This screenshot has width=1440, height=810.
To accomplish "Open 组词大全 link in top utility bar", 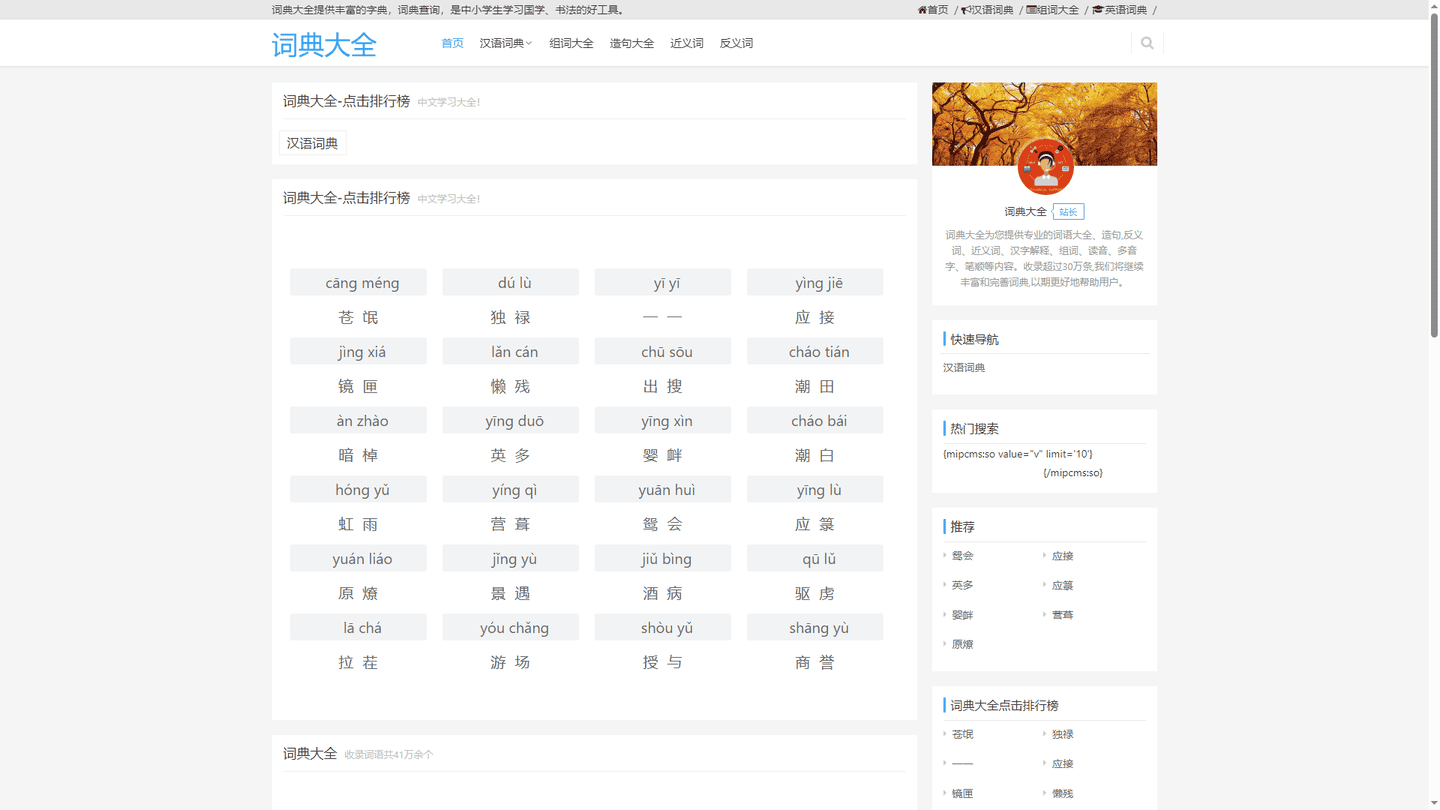I will pyautogui.click(x=1053, y=10).
